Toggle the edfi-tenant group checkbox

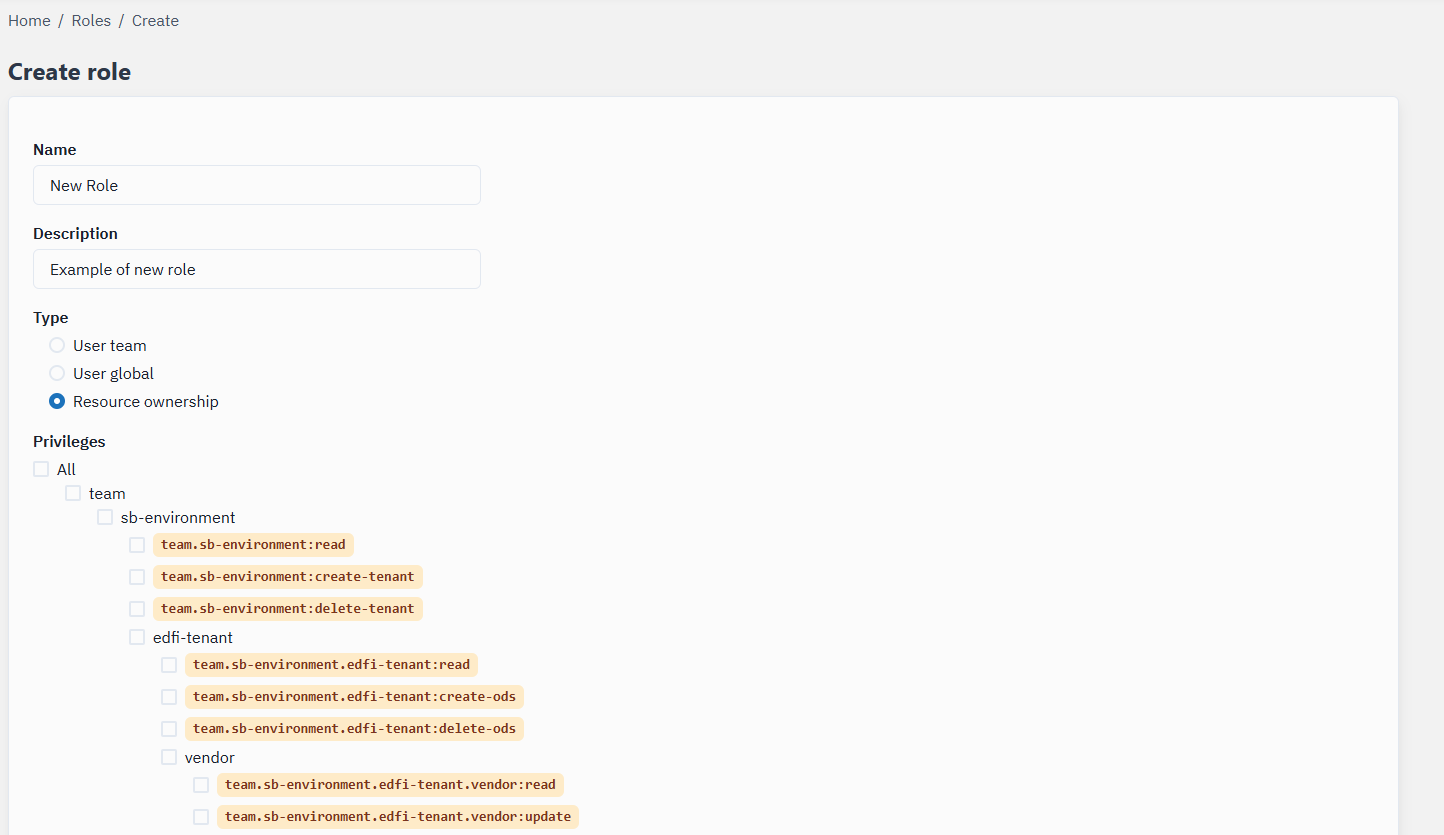click(137, 637)
